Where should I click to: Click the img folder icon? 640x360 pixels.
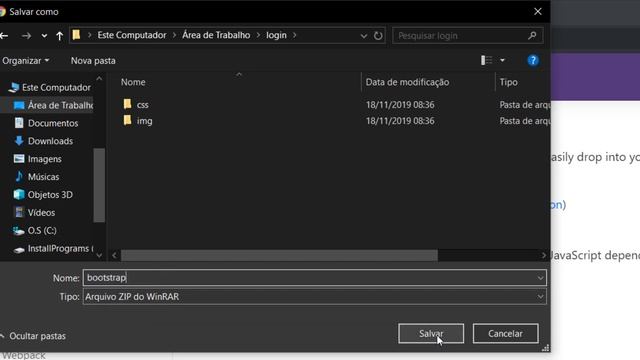[127, 120]
